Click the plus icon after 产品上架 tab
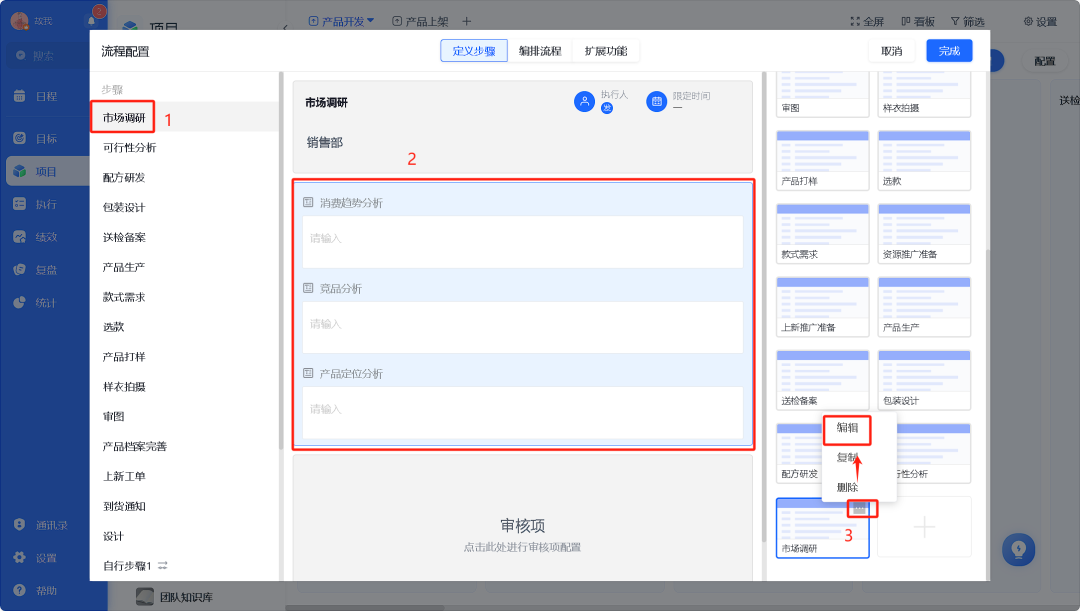1080x611 pixels. 466,21
